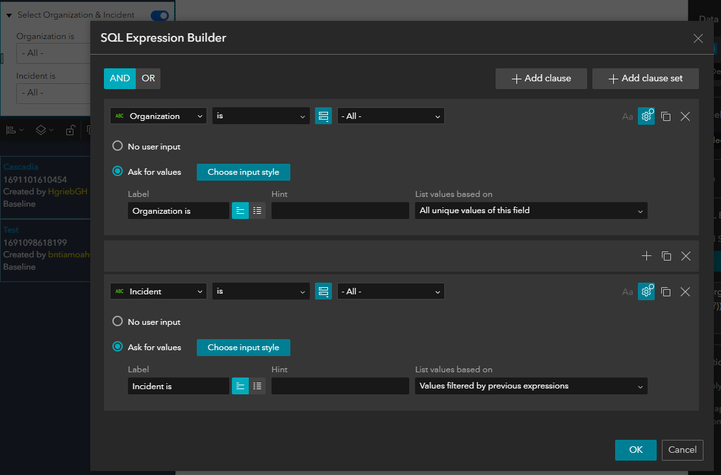Add clause to set with plus icon
The width and height of the screenshot is (721, 475).
646,256
